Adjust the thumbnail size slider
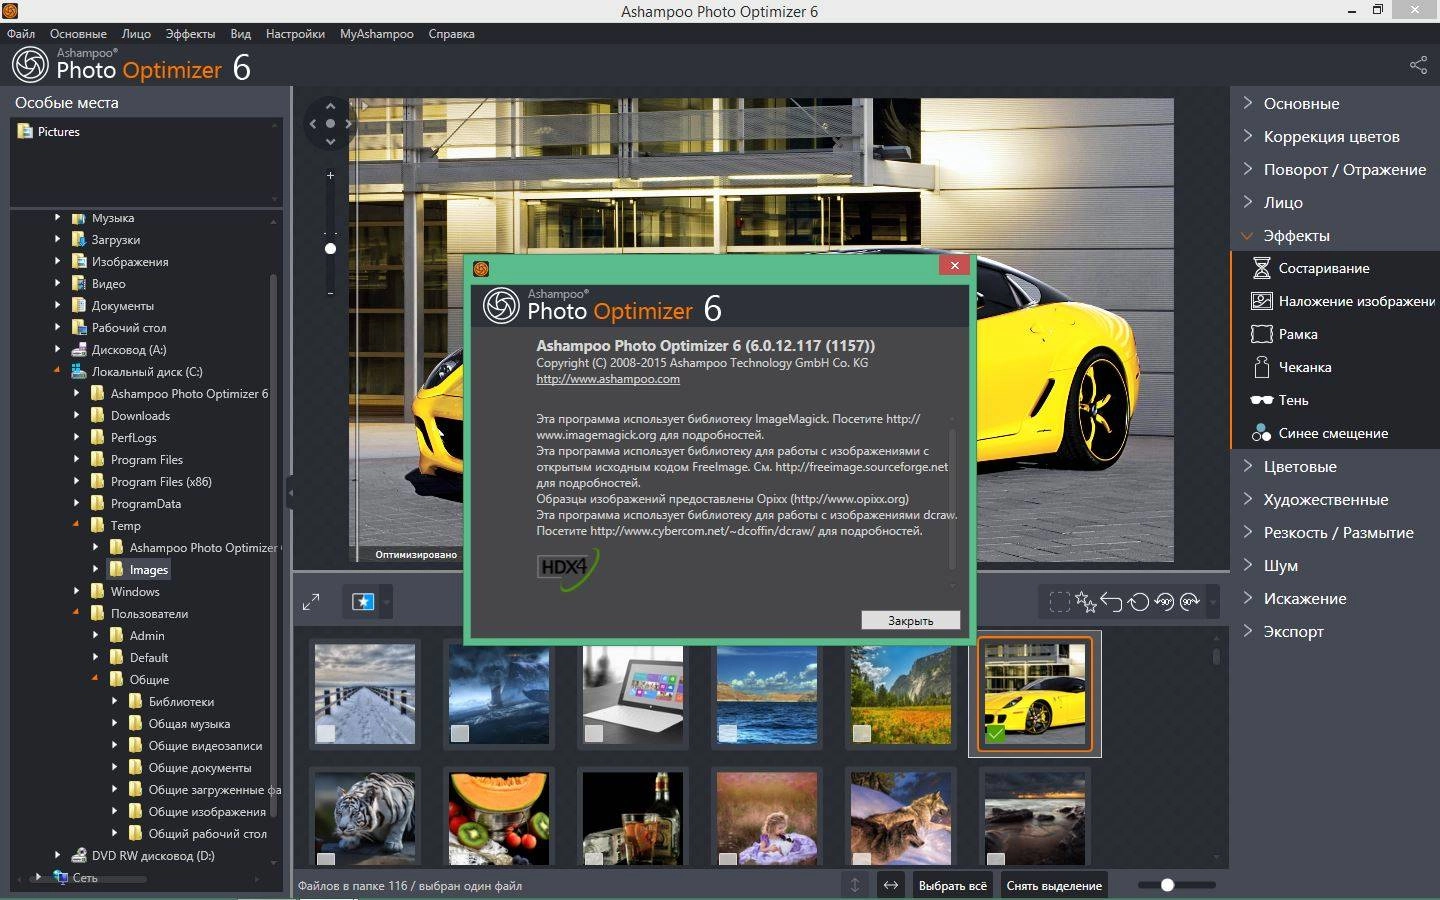The image size is (1440, 900). click(1167, 885)
